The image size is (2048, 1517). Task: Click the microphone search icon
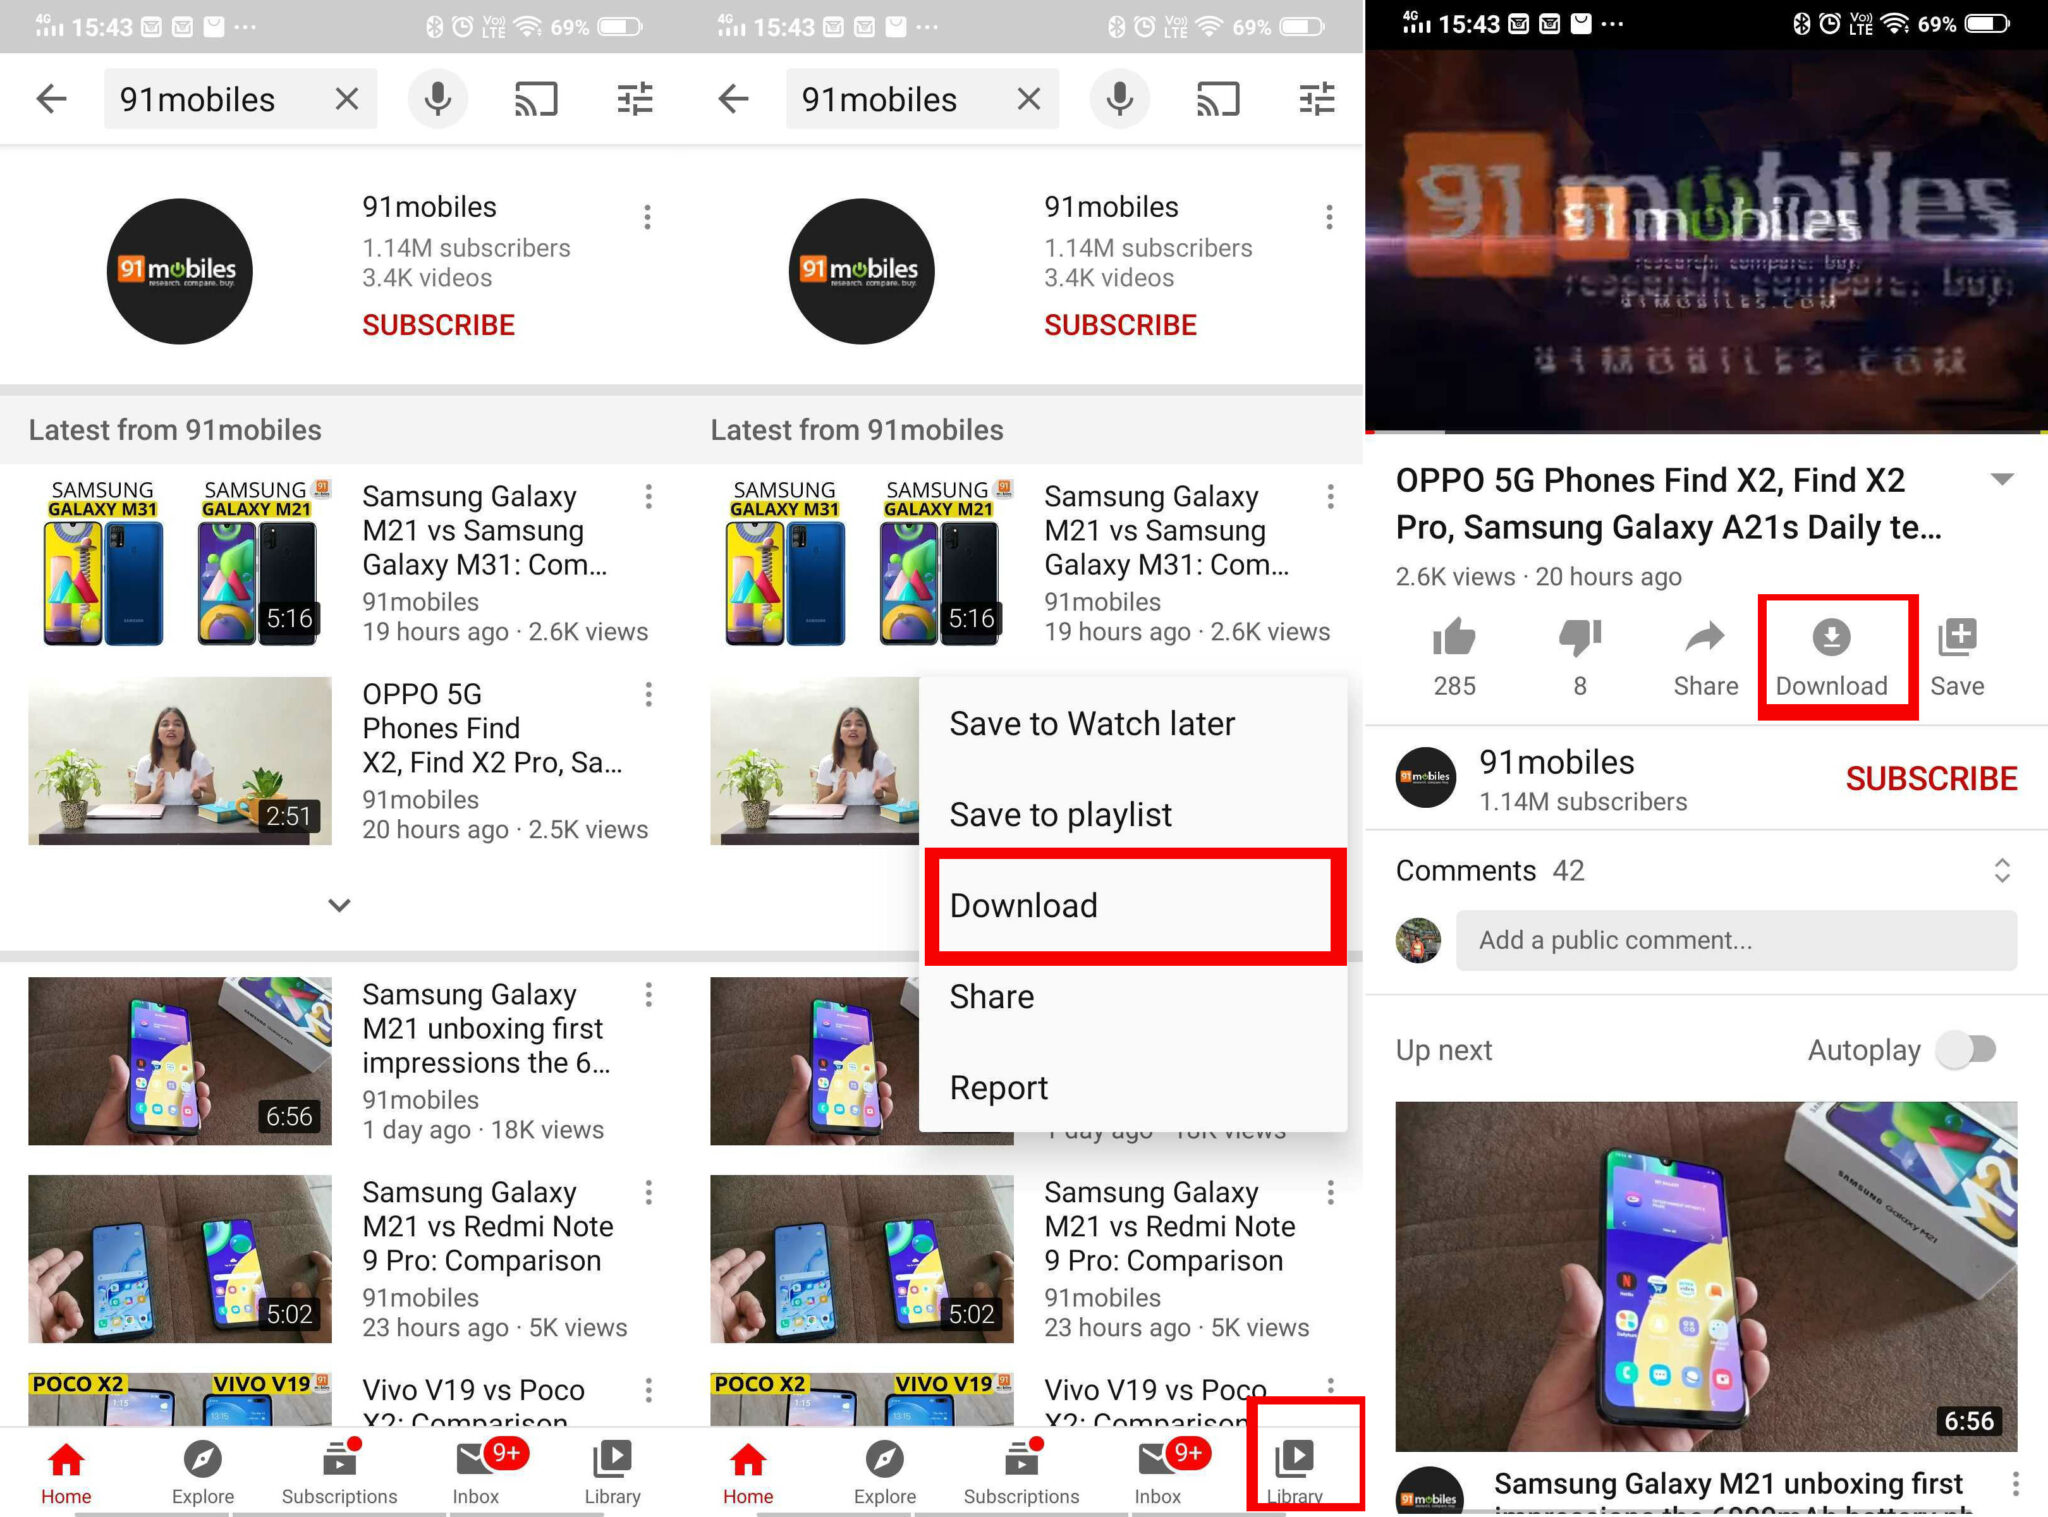[437, 99]
